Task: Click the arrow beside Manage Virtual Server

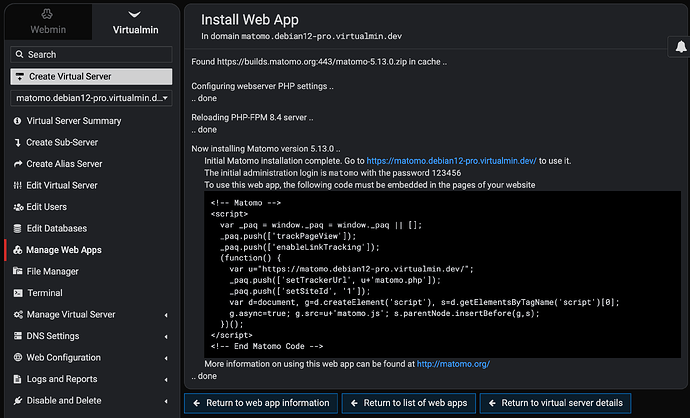Action: tap(166, 315)
